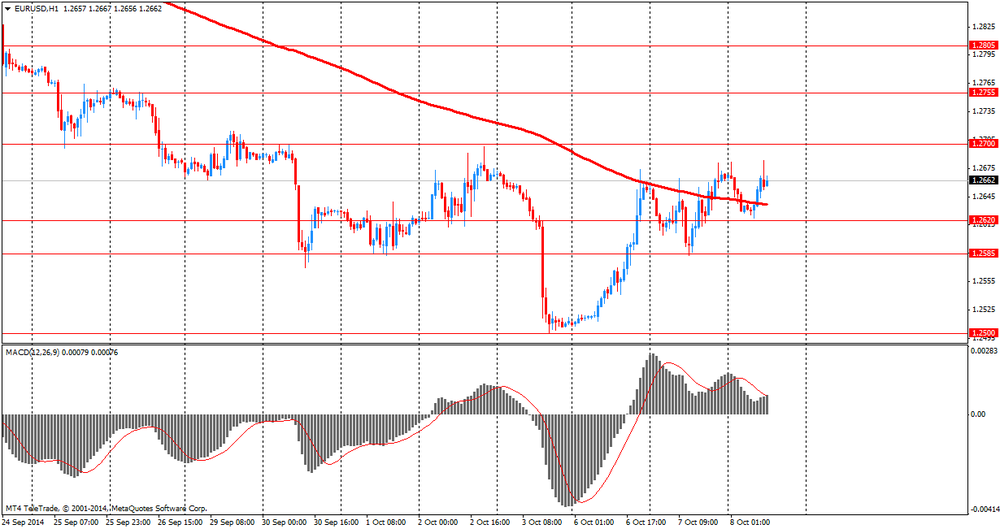This screenshot has height=529, width=1000.
Task: Click the 3 Oct 08:00 time label
Action: point(542,523)
